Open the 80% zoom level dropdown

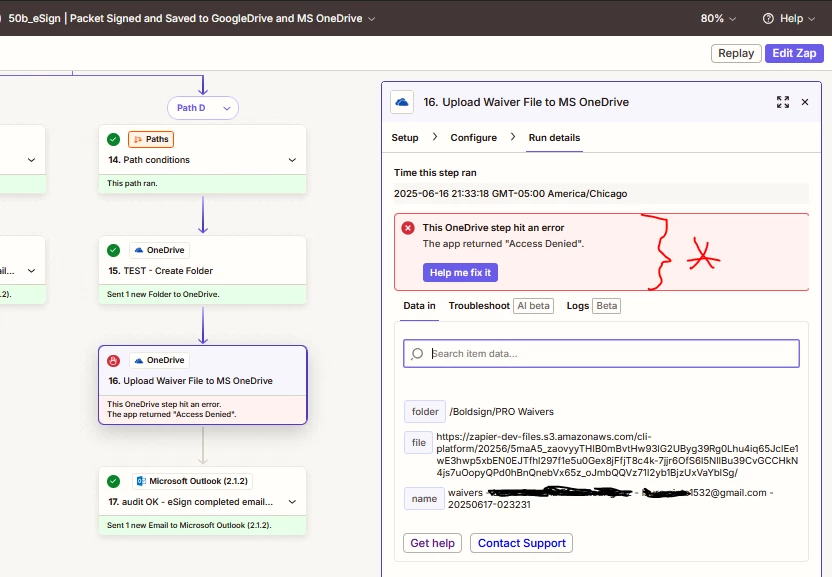click(x=718, y=19)
